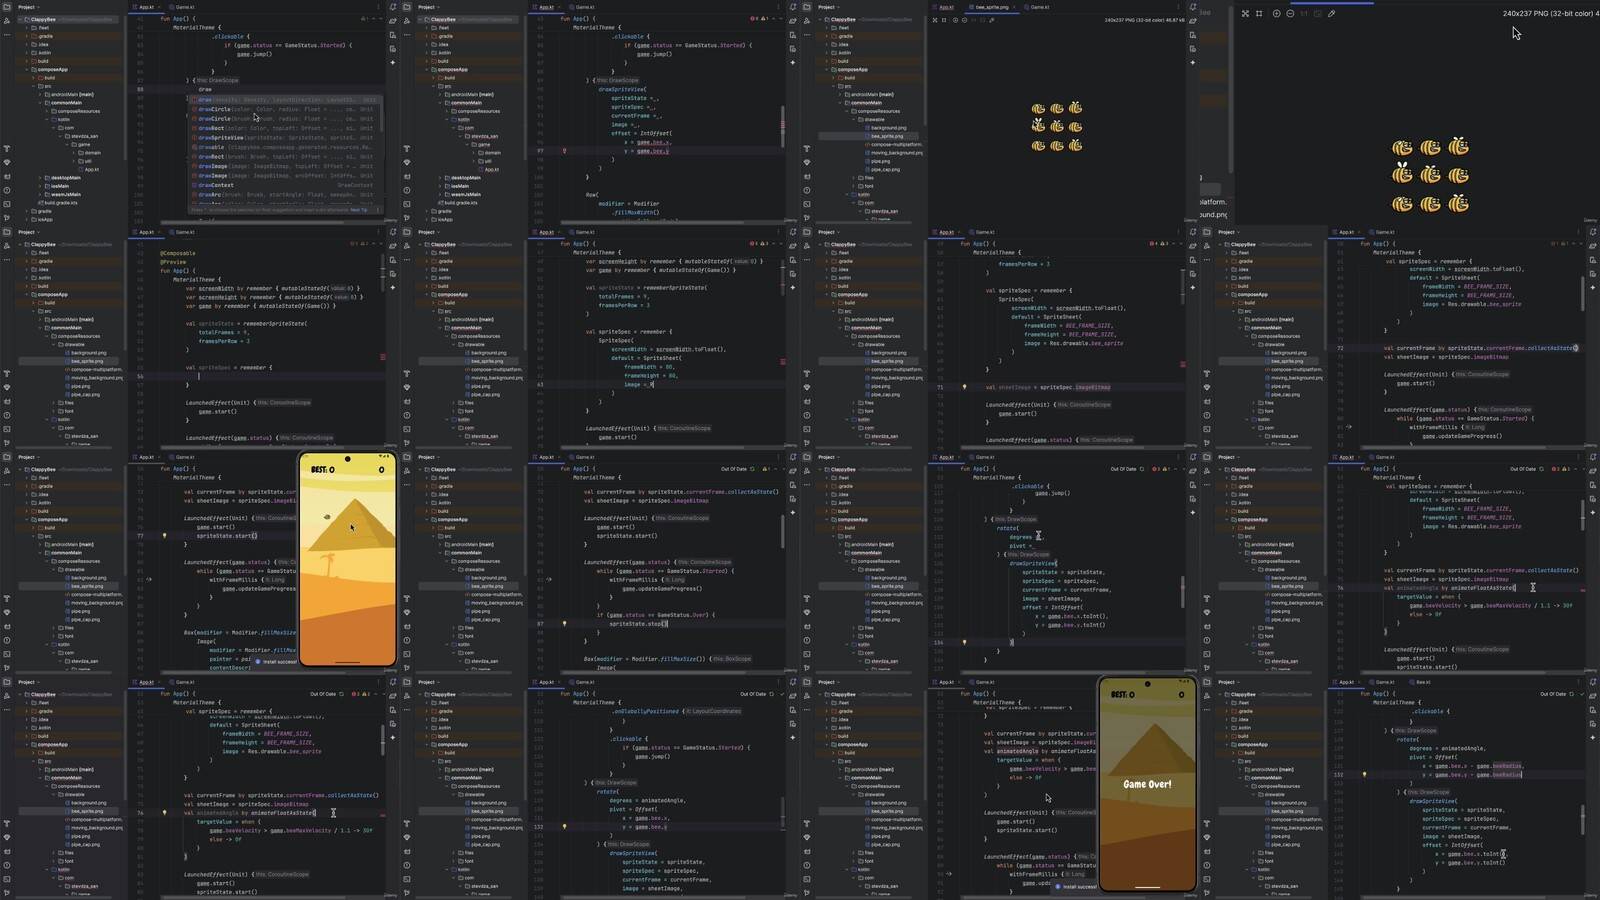Screen dimensions: 1600x900
Task: Click enlarged bee sprite sheet in zoomed viewer
Action: tap(1430, 175)
